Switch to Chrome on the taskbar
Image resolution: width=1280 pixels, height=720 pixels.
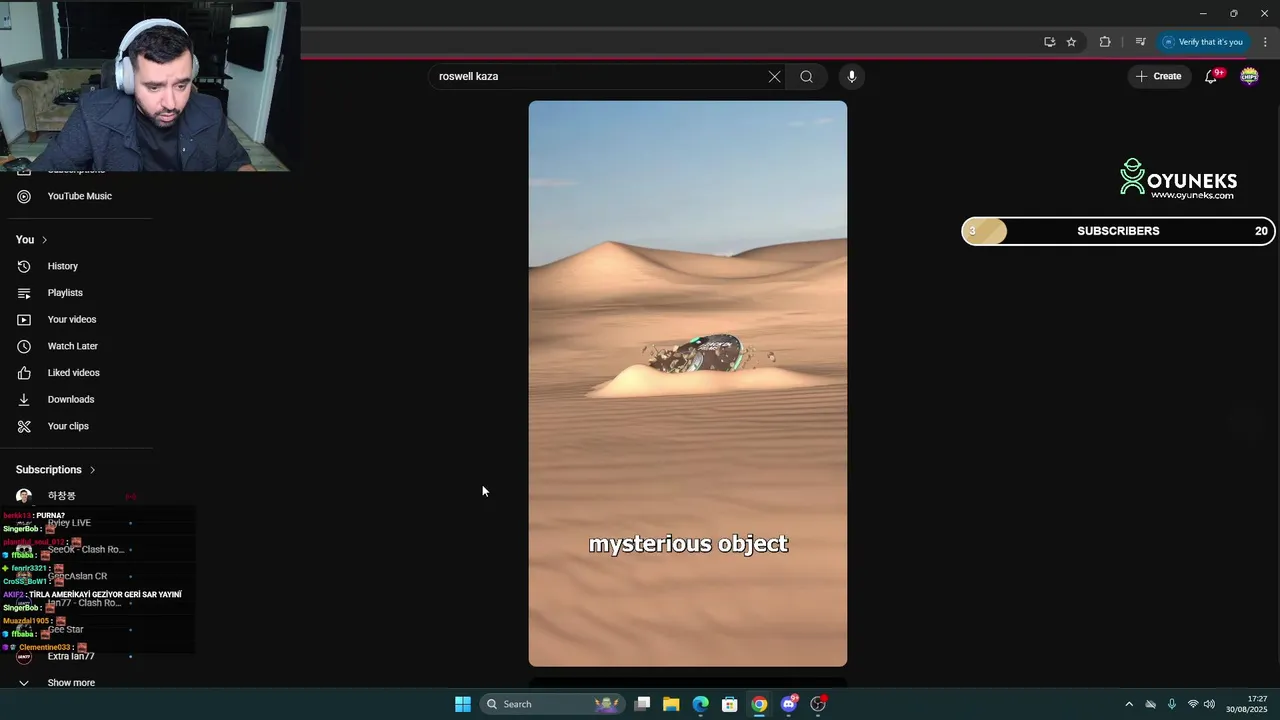(759, 704)
